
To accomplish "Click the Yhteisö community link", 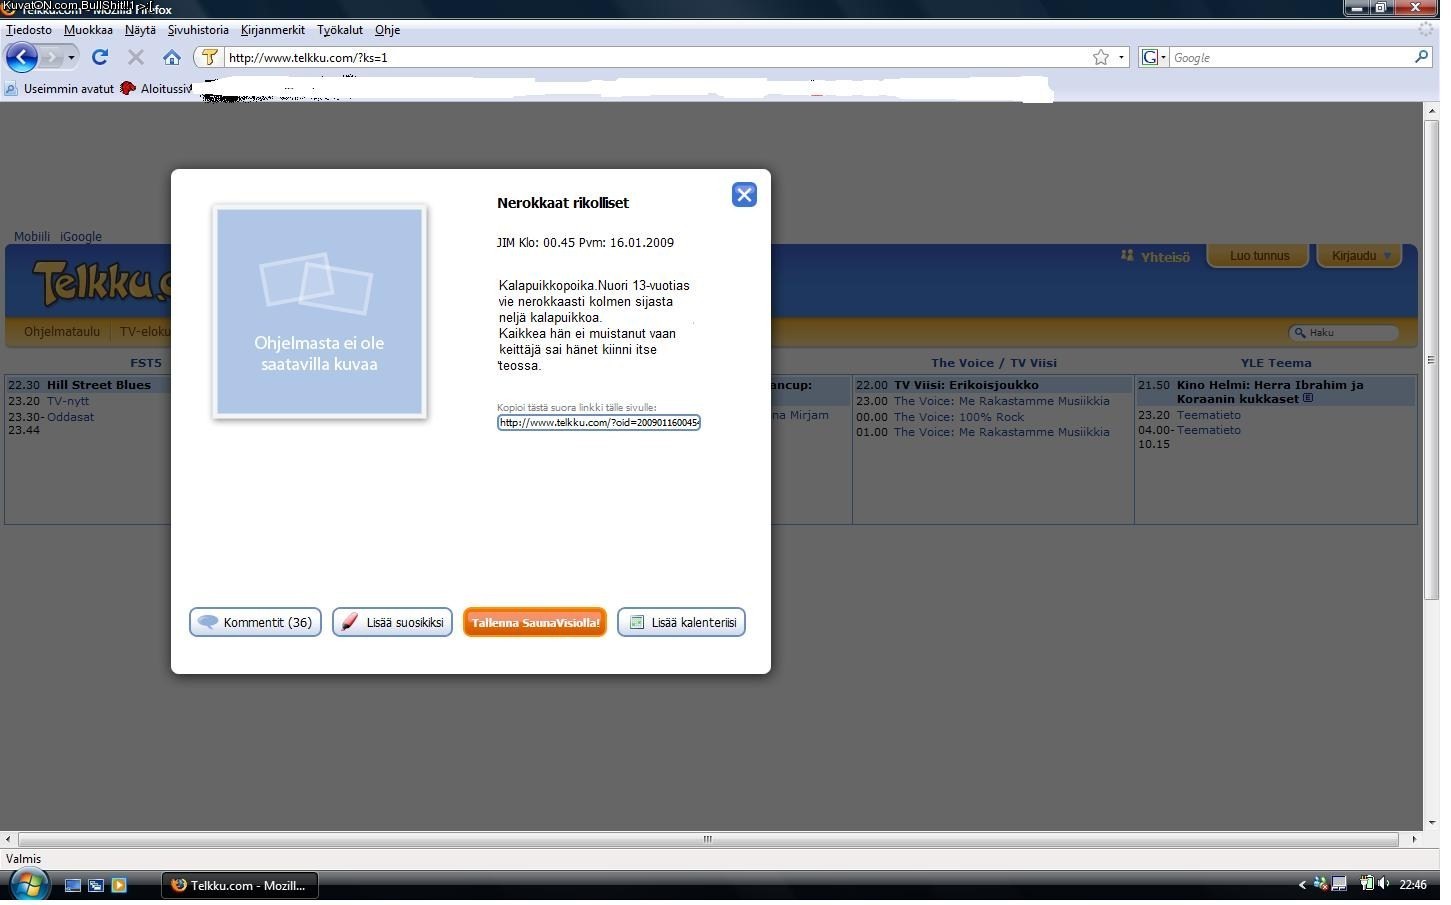I will click(1156, 257).
